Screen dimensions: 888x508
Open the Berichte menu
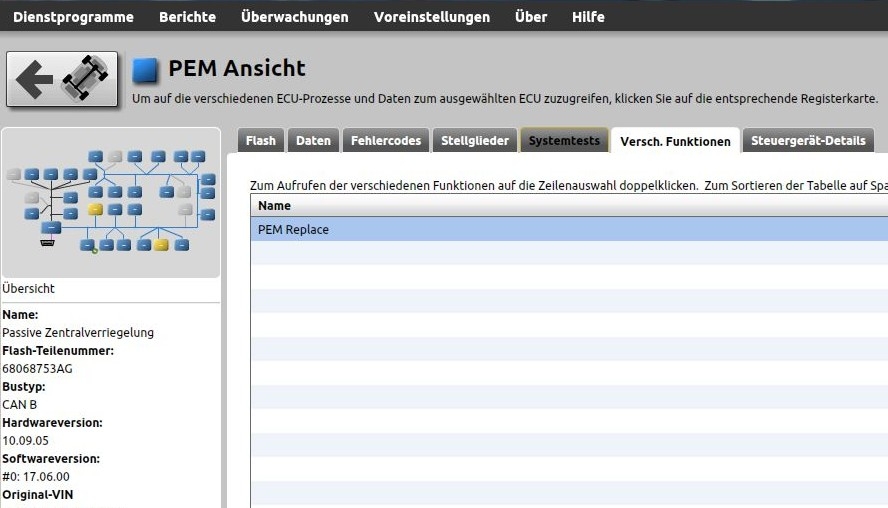point(187,17)
